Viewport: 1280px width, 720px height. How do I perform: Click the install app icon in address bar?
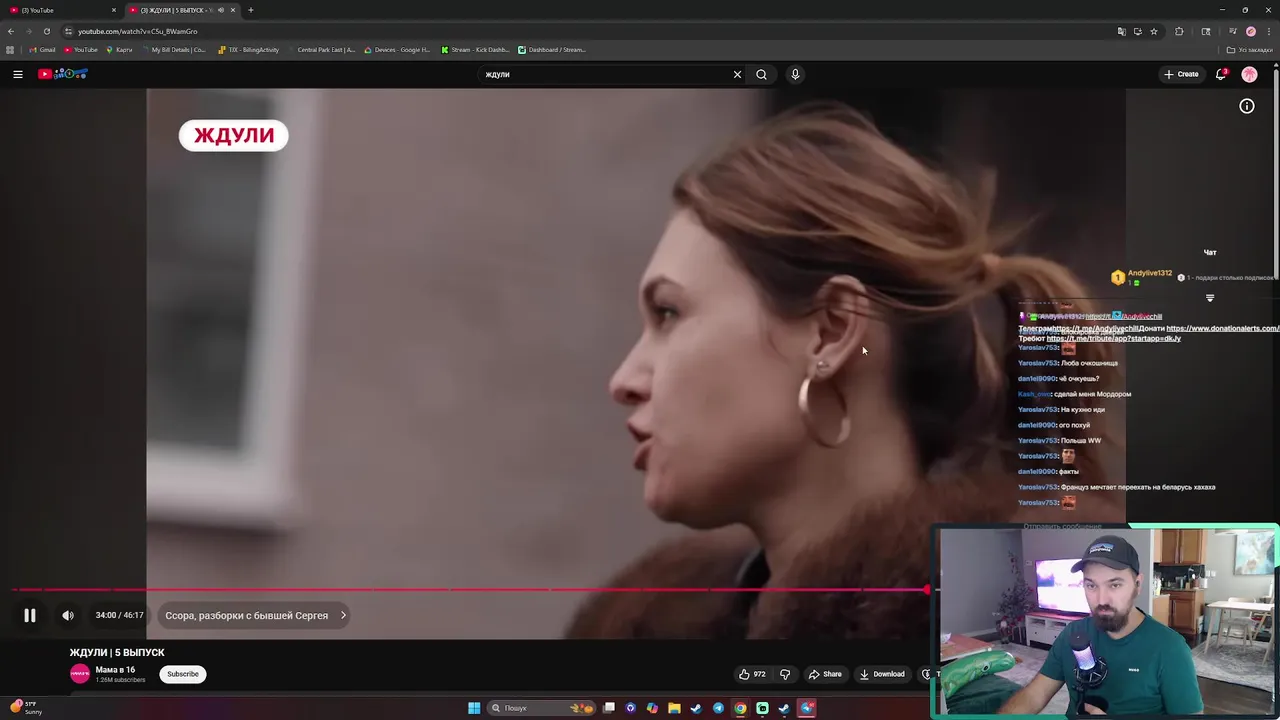[x=1138, y=31]
